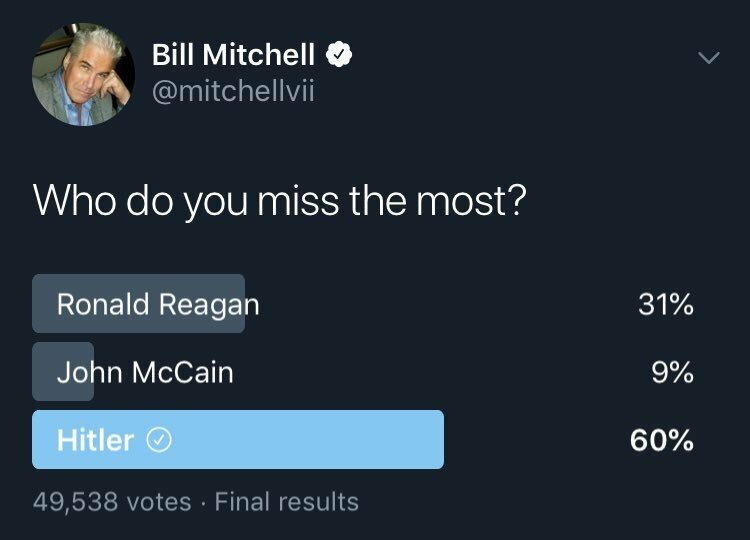This screenshot has width=750, height=540.
Task: Select the Ronald Reagan poll option
Action: pyautogui.click(x=157, y=304)
